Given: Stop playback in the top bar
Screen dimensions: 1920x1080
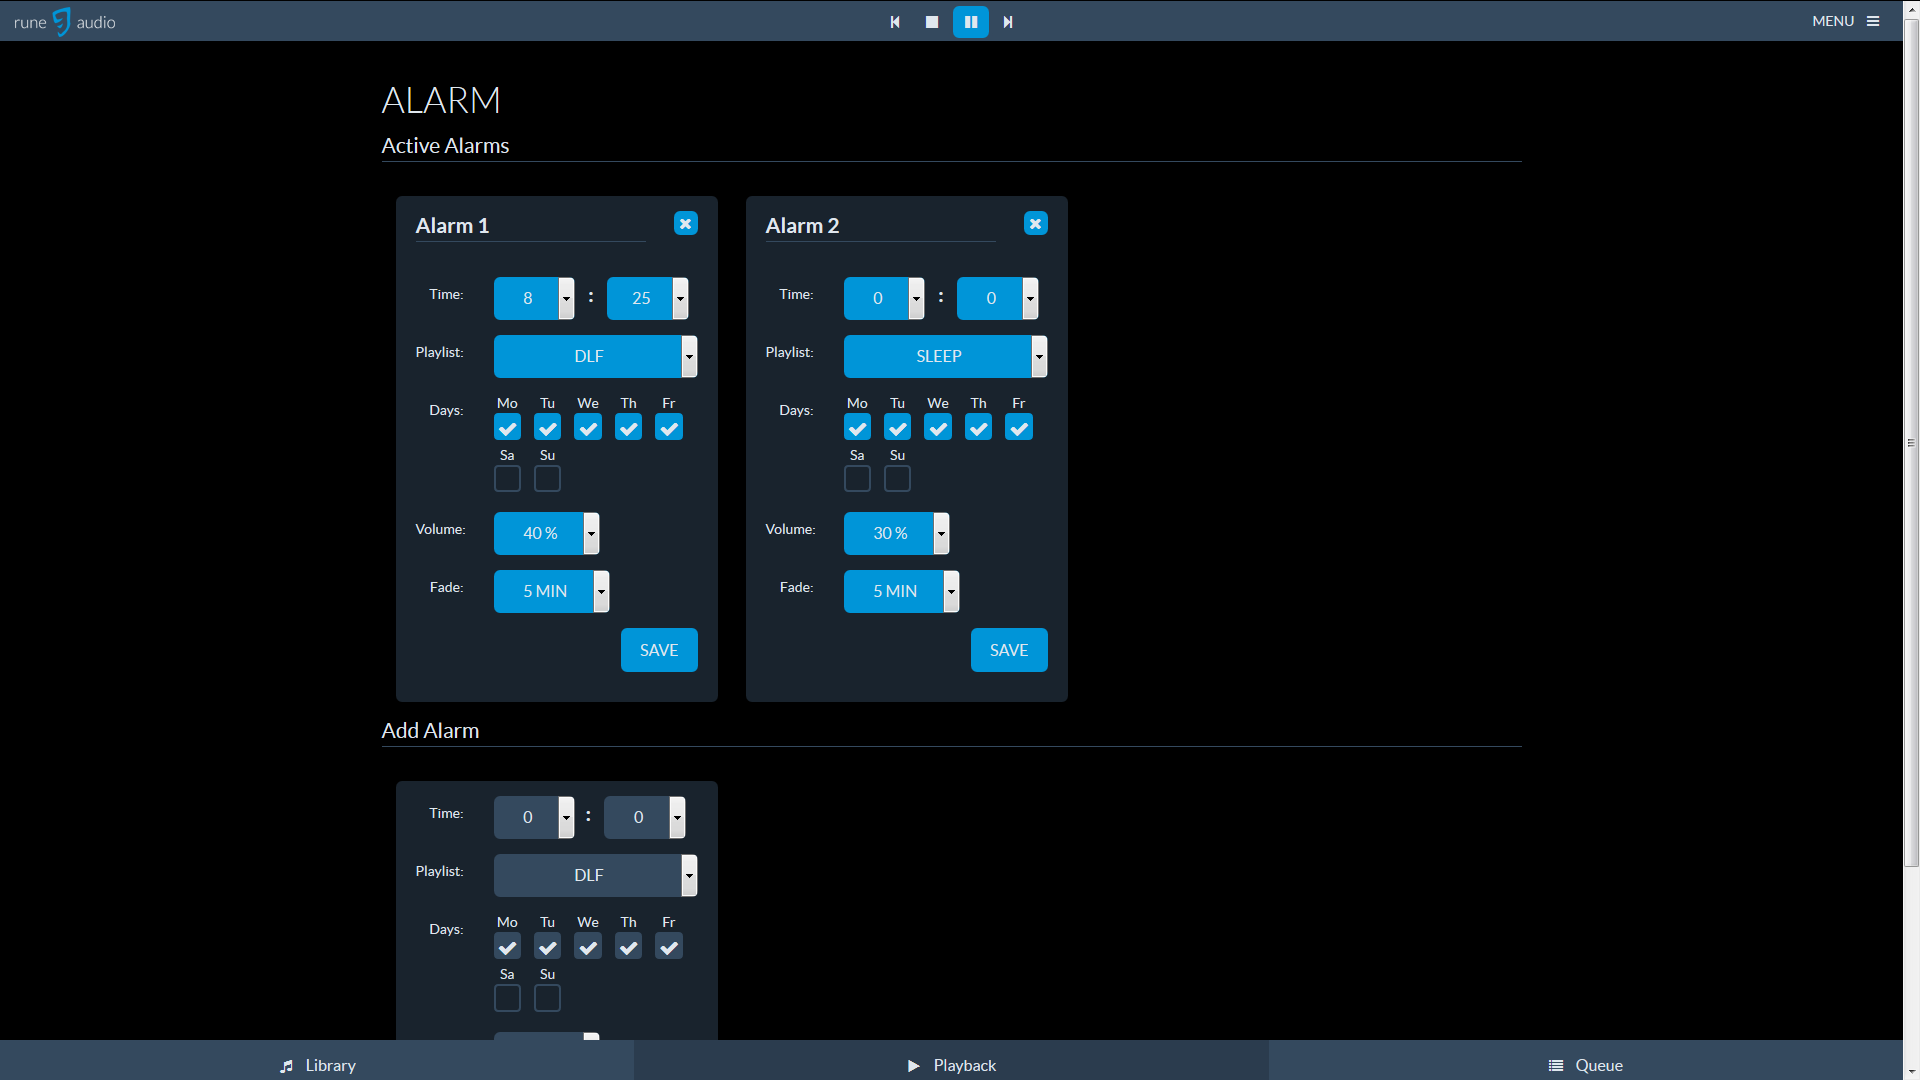Looking at the screenshot, I should point(932,22).
